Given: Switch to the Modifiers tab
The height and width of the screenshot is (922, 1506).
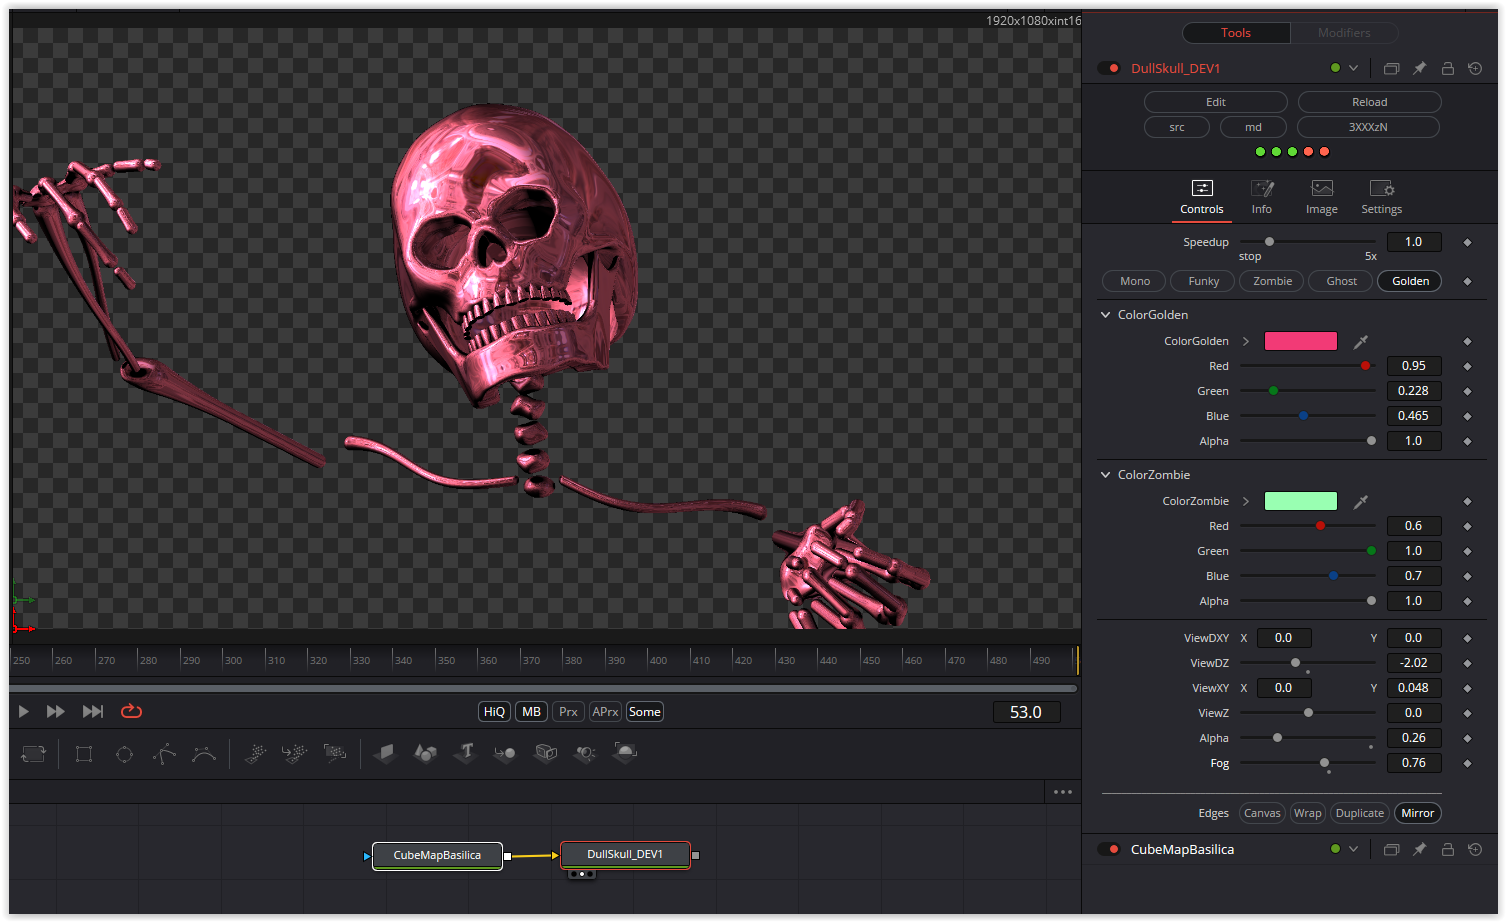Looking at the screenshot, I should tap(1344, 33).
